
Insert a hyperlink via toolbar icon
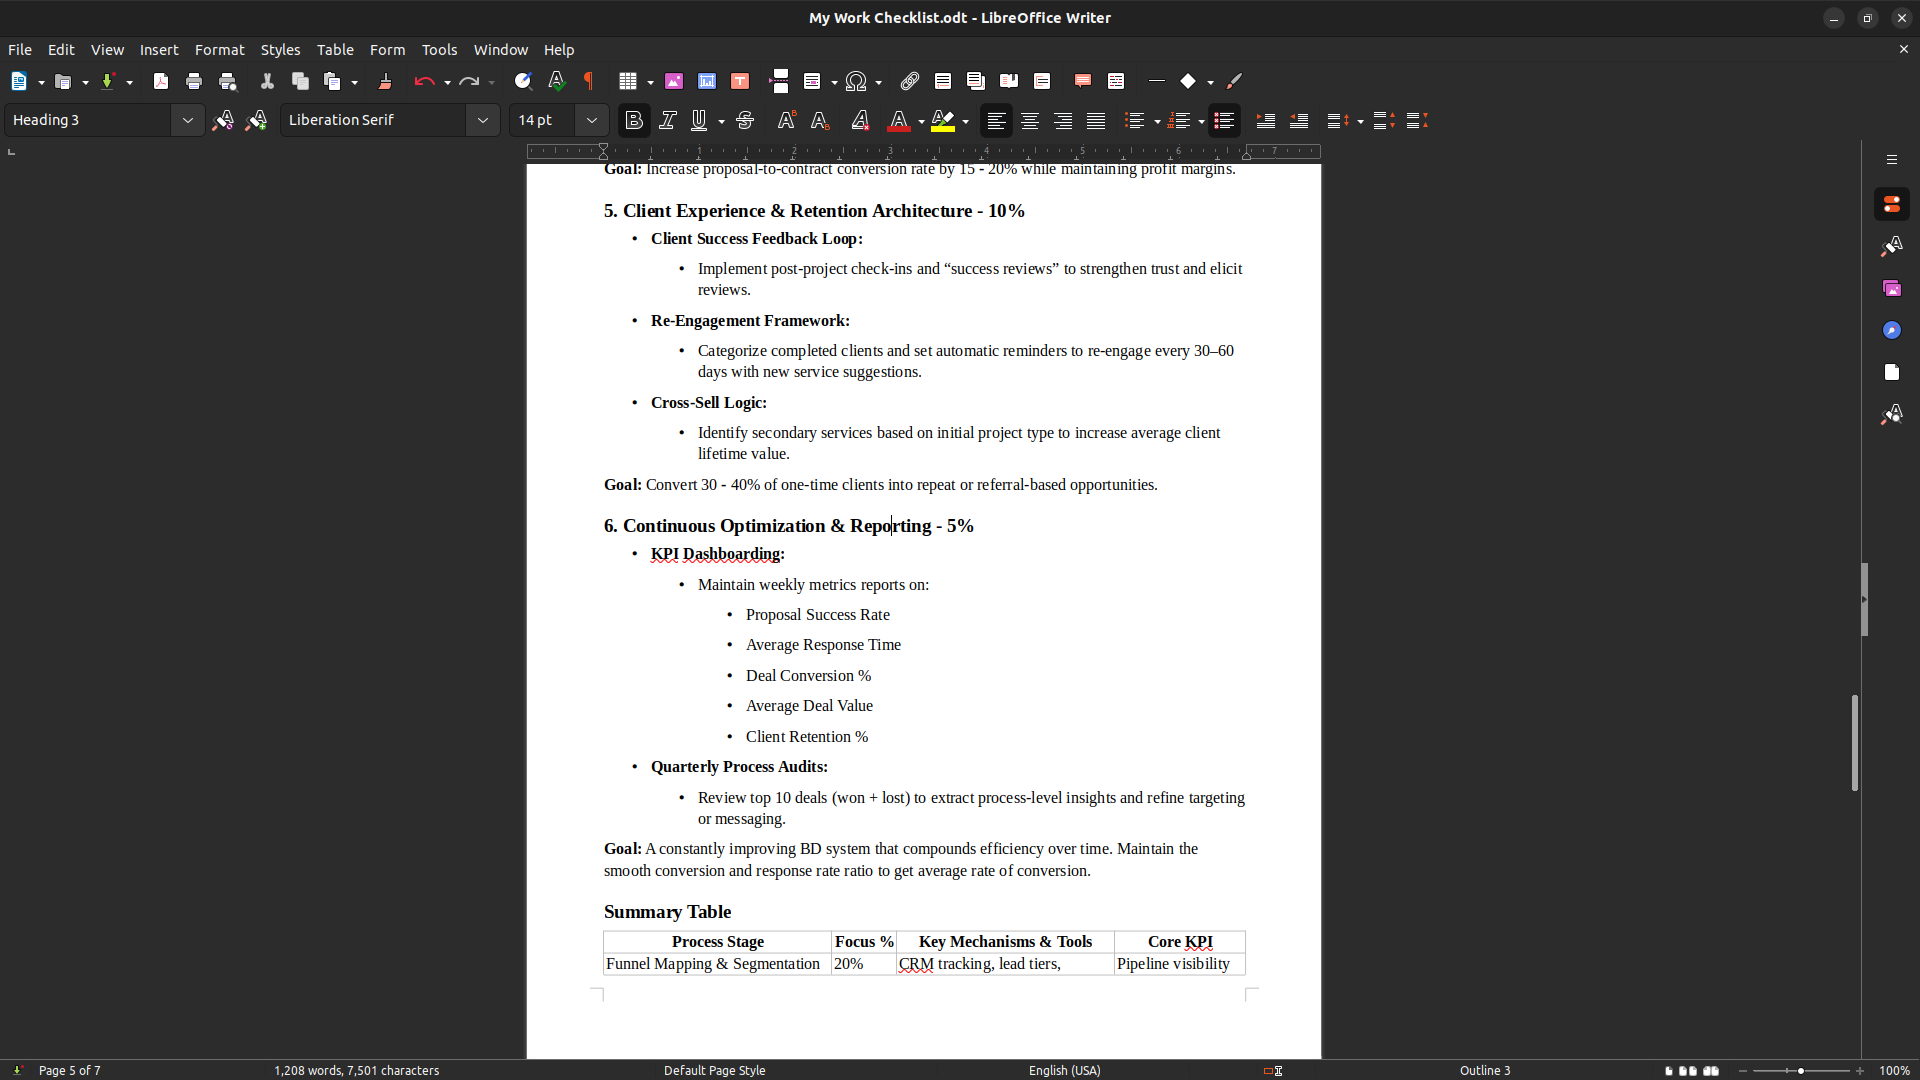[x=909, y=82]
